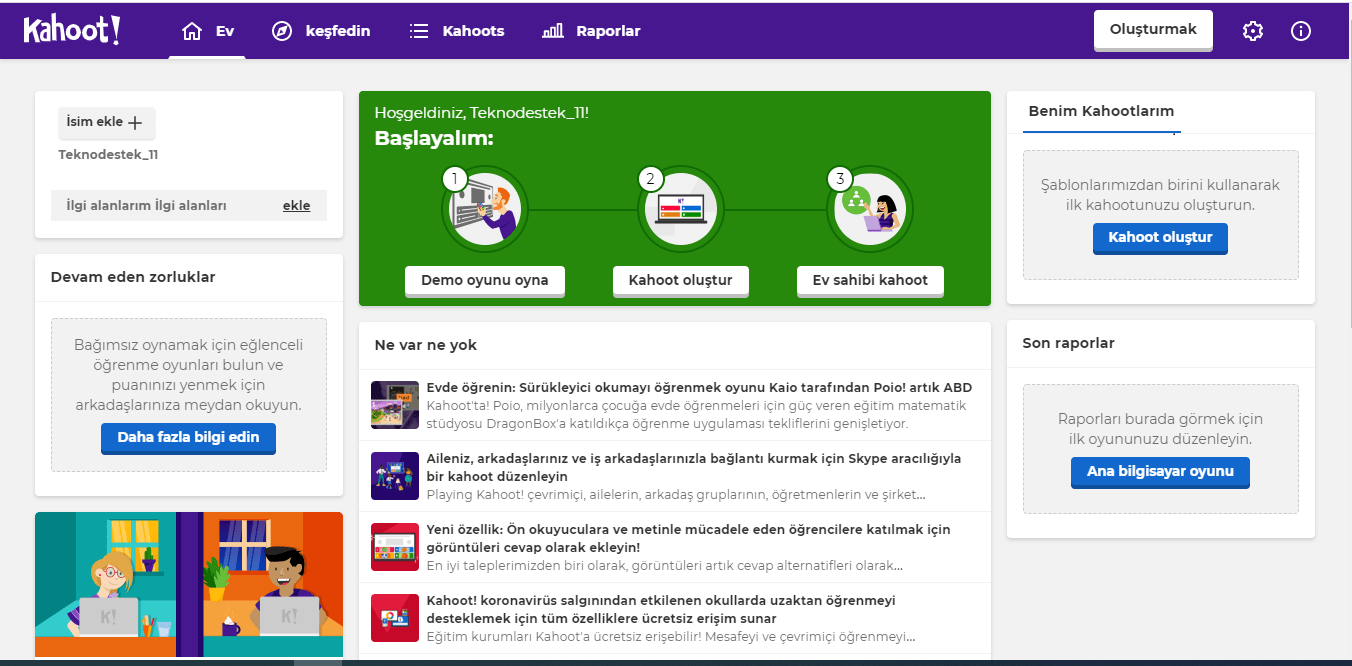Select the Benim Kahootlarım tab
Viewport: 1352px width, 666px height.
pyautogui.click(x=1101, y=111)
